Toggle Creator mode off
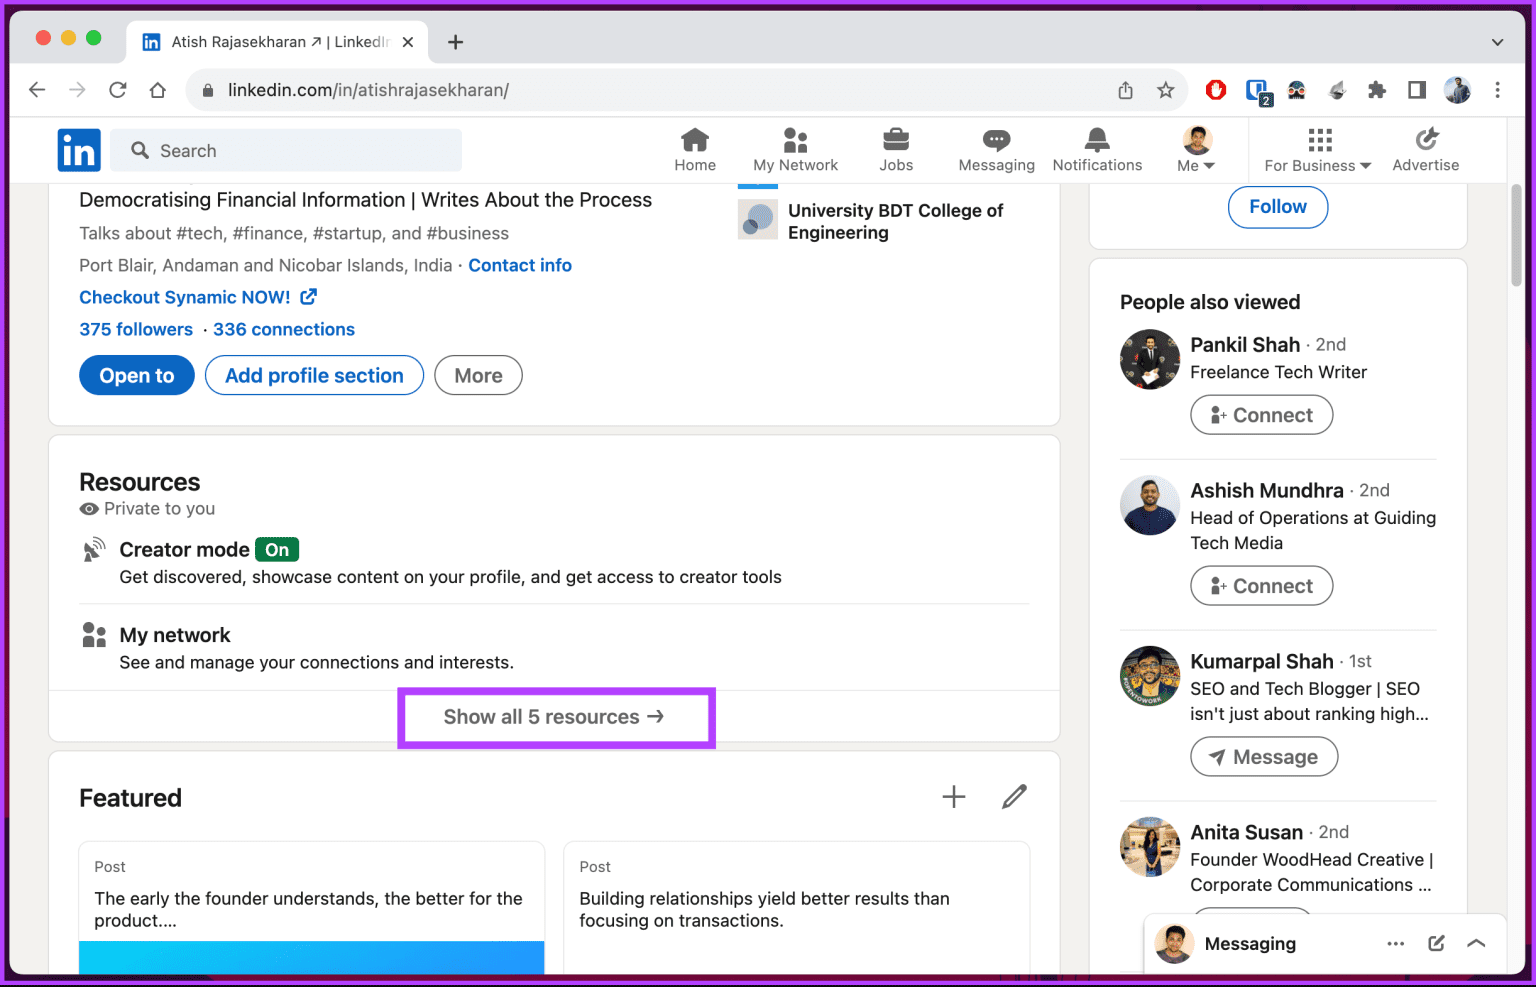The image size is (1536, 987). pos(277,549)
